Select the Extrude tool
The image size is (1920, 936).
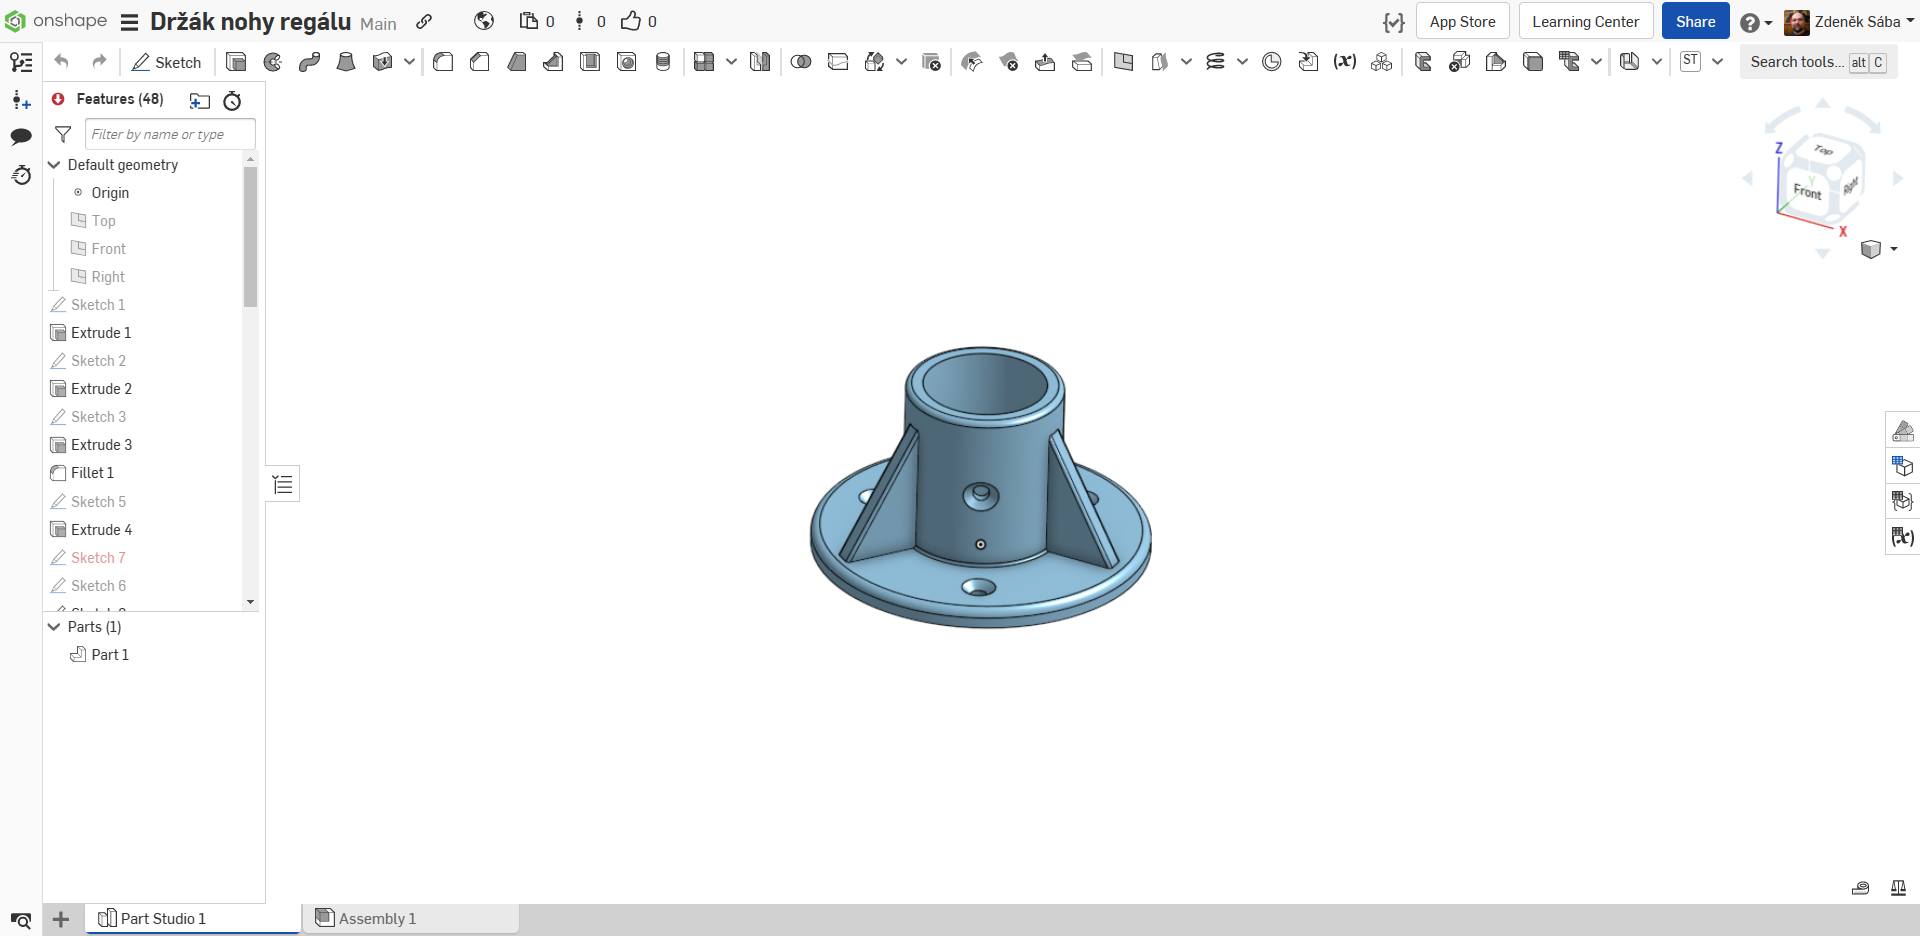coord(236,62)
